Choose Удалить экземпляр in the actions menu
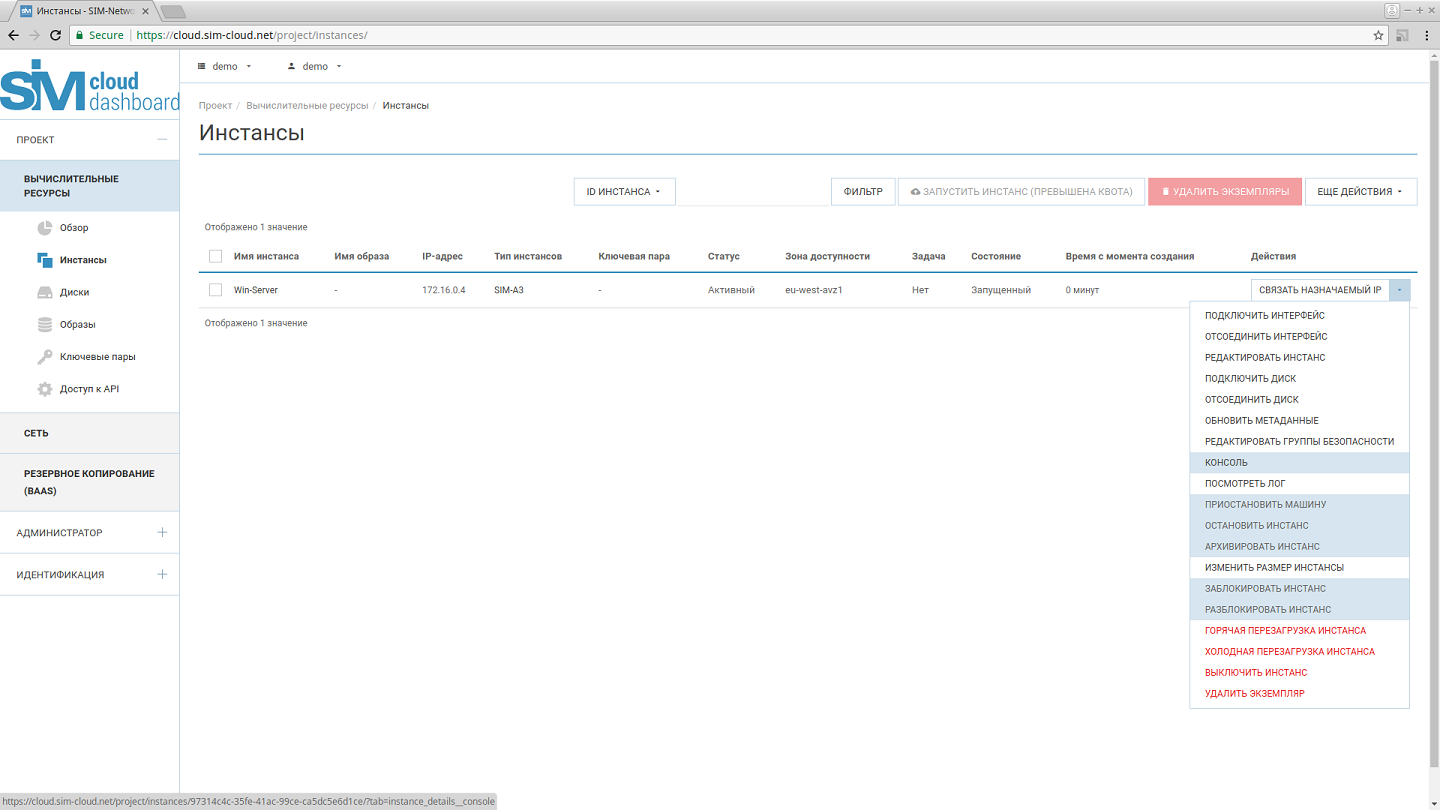Image resolution: width=1440 pixels, height=810 pixels. [1254, 694]
